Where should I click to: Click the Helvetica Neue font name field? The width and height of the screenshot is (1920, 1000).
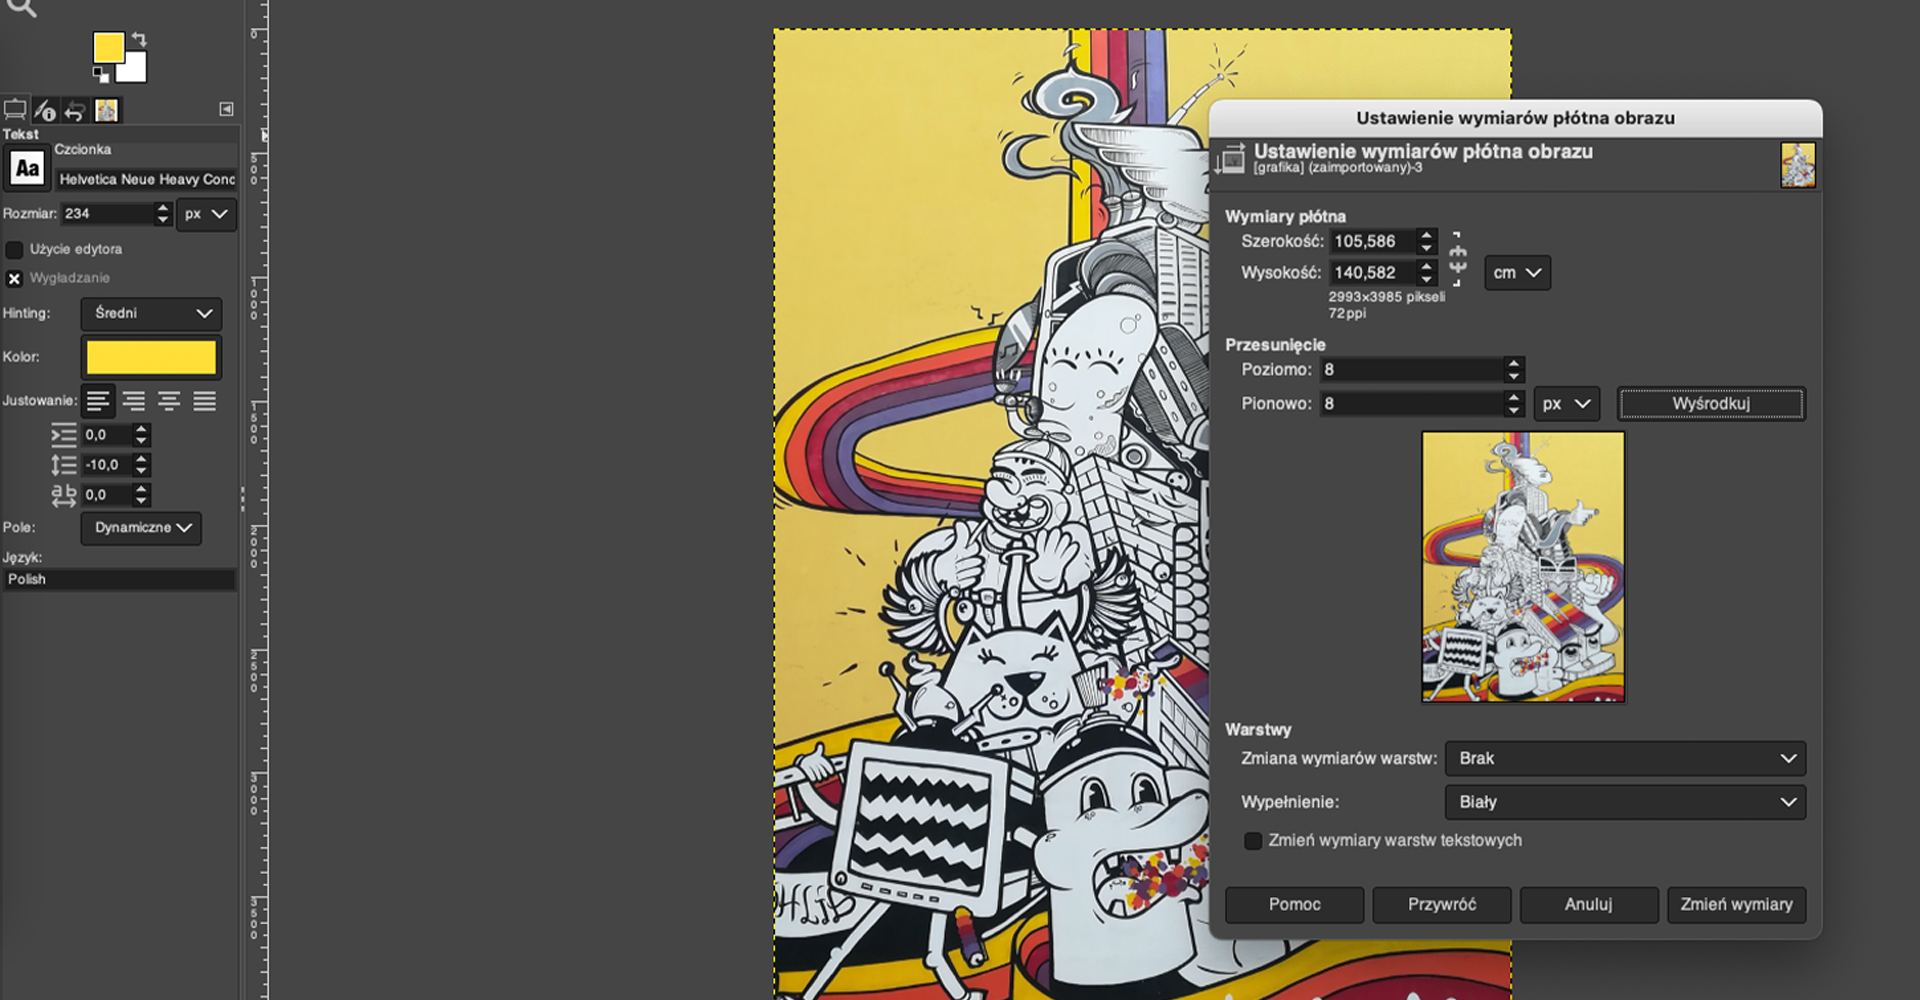point(146,179)
